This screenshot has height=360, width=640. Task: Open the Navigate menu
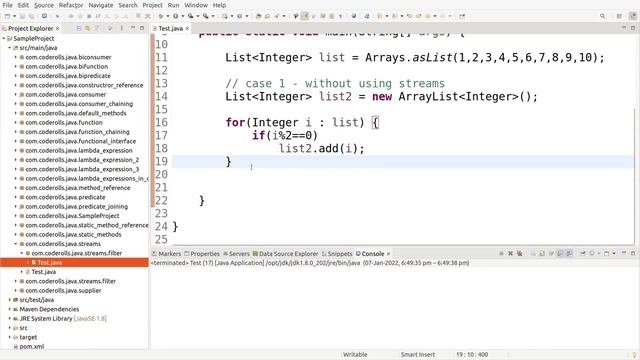[x=101, y=5]
